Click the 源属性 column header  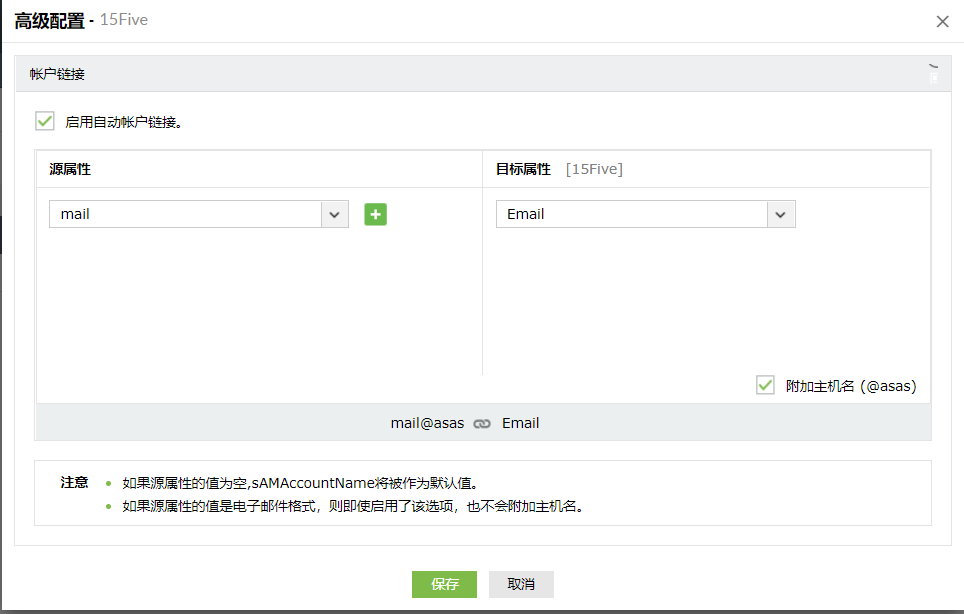72,168
